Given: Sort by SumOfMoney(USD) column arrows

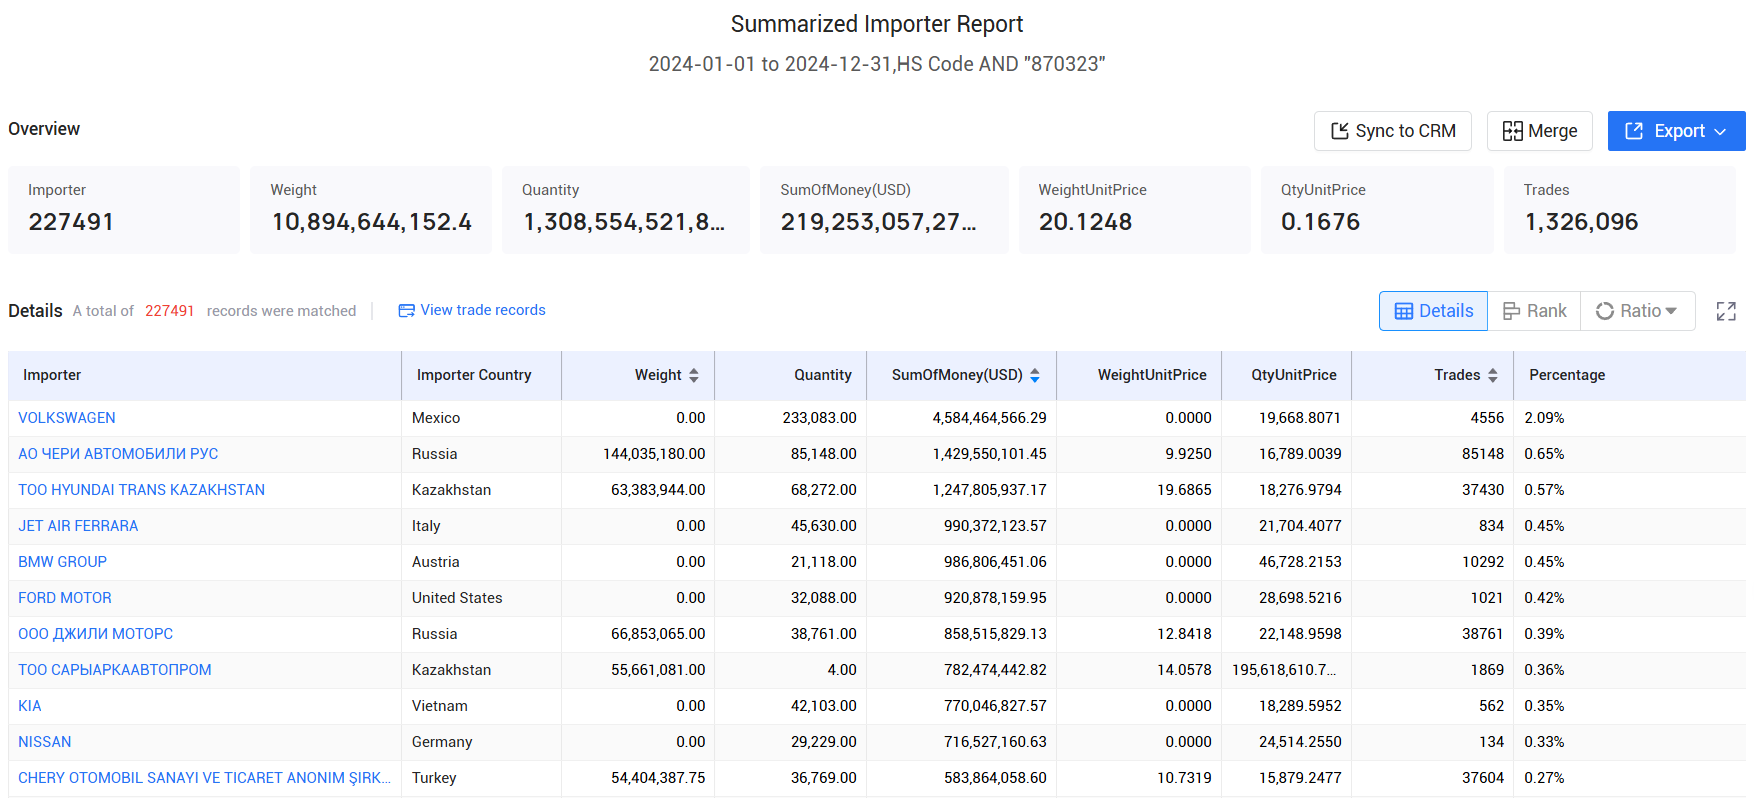Looking at the screenshot, I should coord(1035,375).
